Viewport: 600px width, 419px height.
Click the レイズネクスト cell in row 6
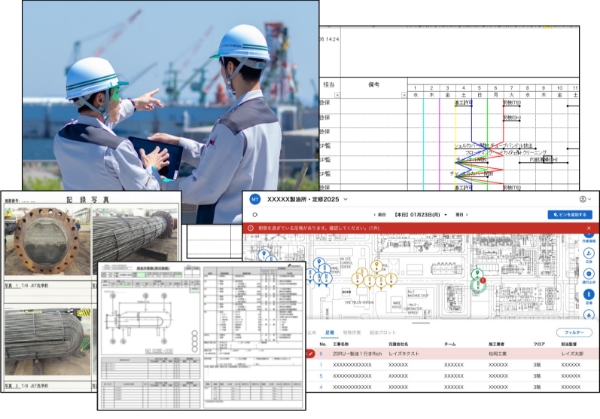[404, 354]
